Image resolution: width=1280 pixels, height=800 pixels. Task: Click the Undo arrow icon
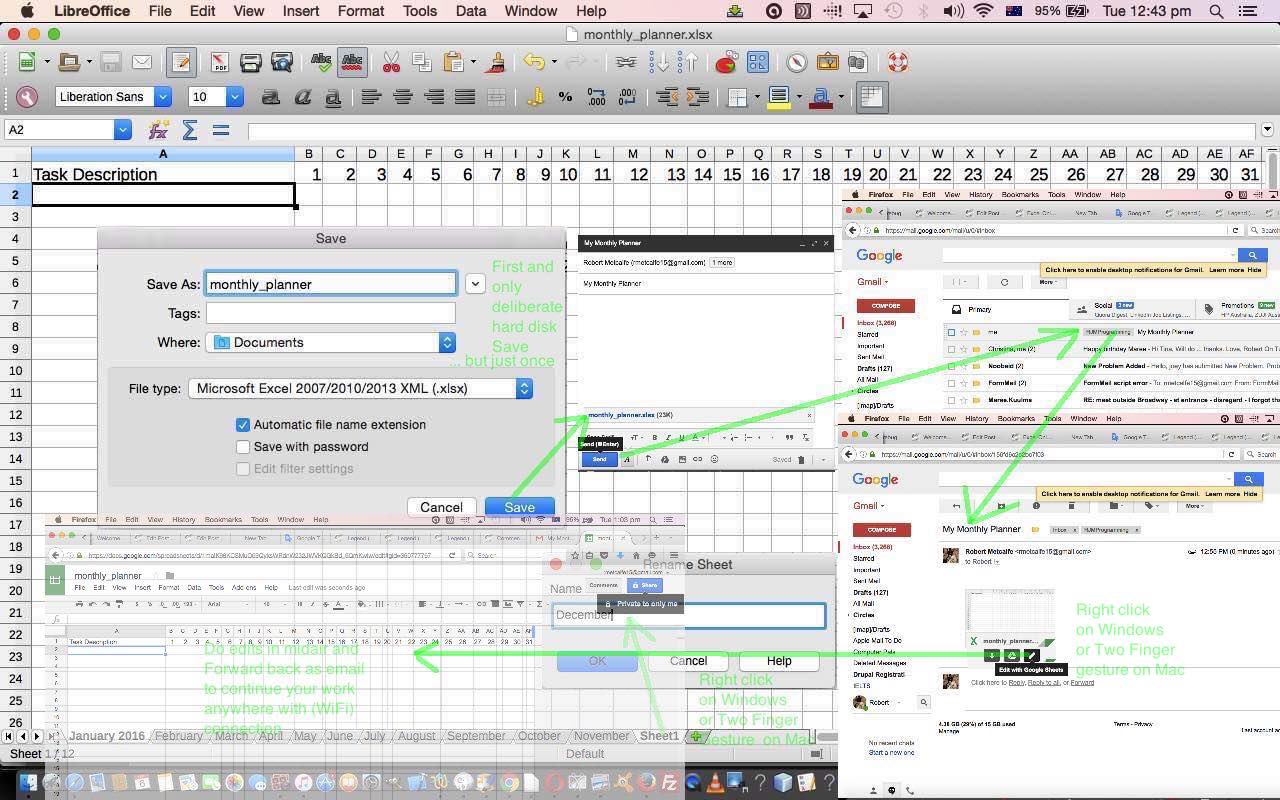(x=534, y=62)
